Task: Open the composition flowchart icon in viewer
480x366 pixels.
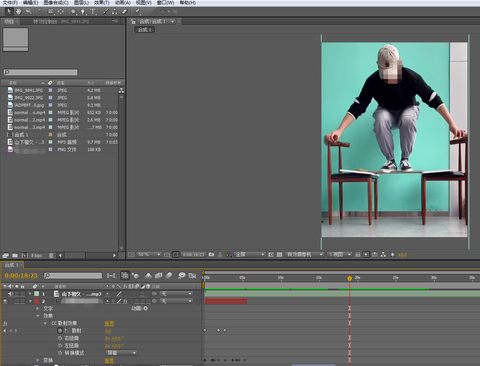Action: tap(383, 255)
